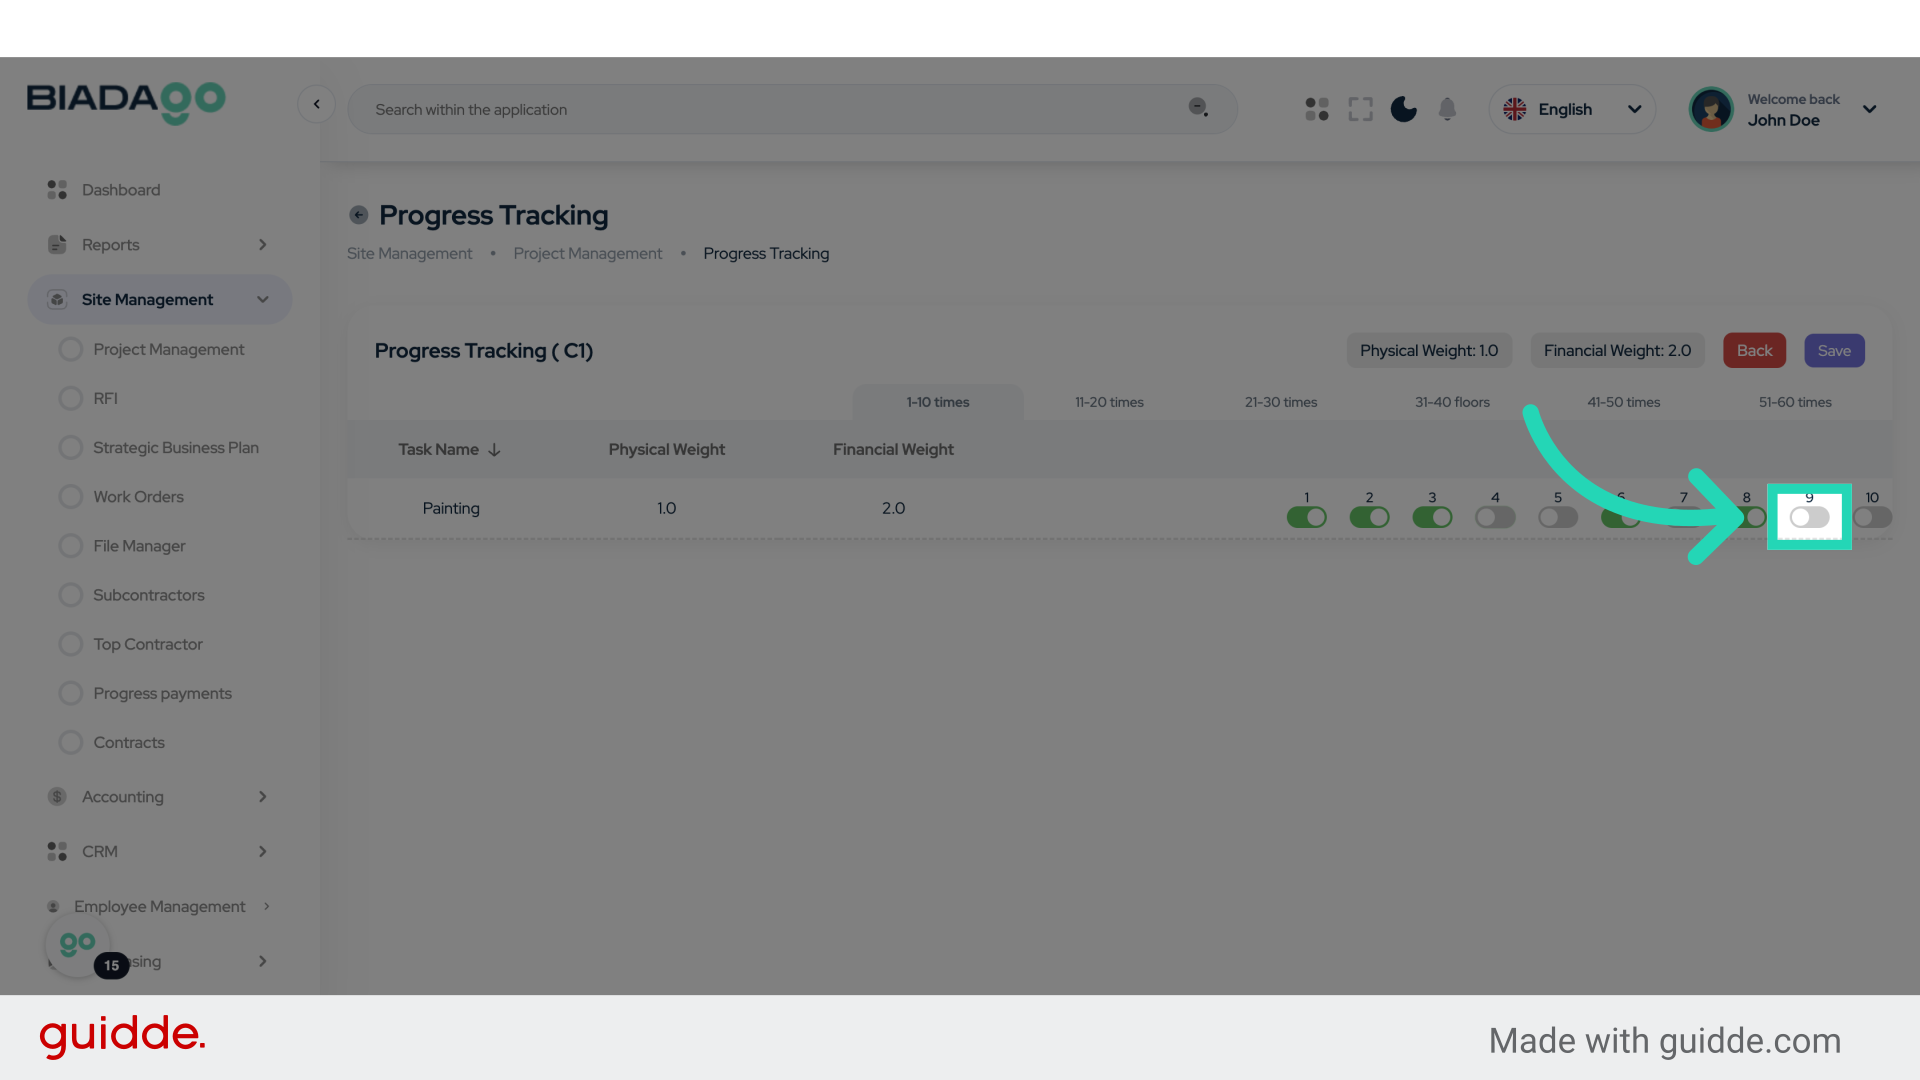Viewport: 1920px width, 1080px height.
Task: Open the John Doe profile dropdown
Action: (1785, 109)
